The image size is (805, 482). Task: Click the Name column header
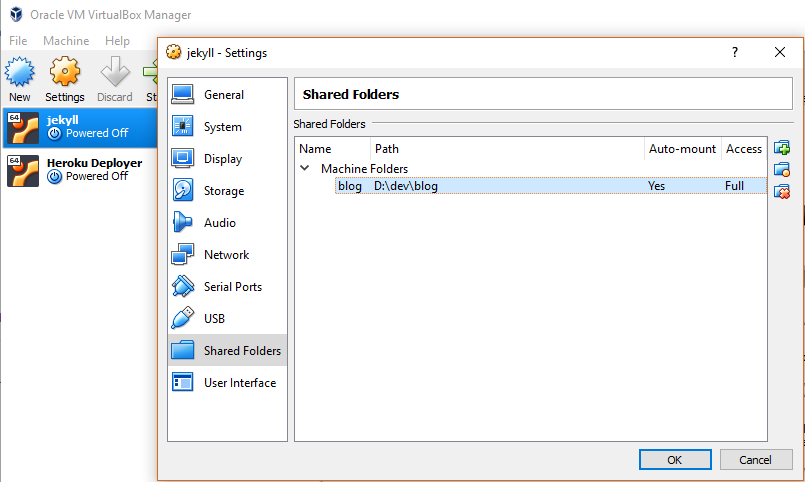tap(333, 149)
